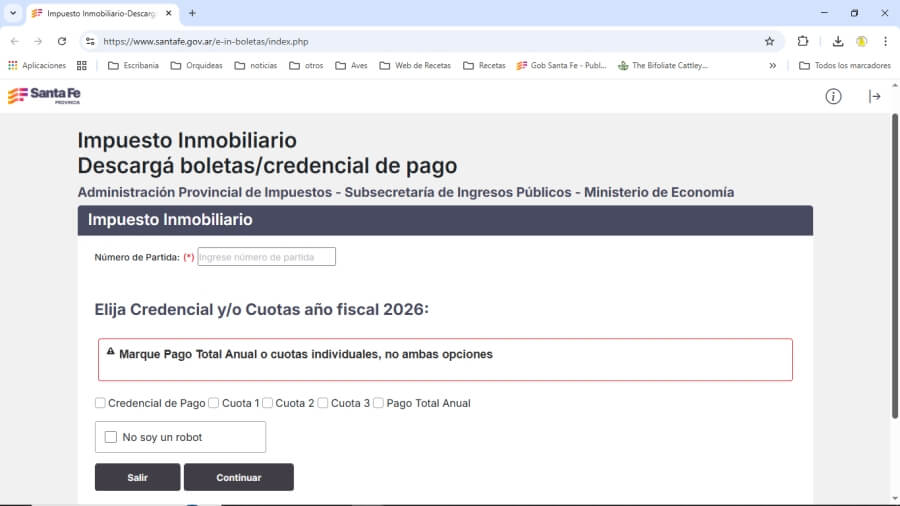Open the Chrome profile avatar
Screen dimensions: 900x506
click(861, 41)
